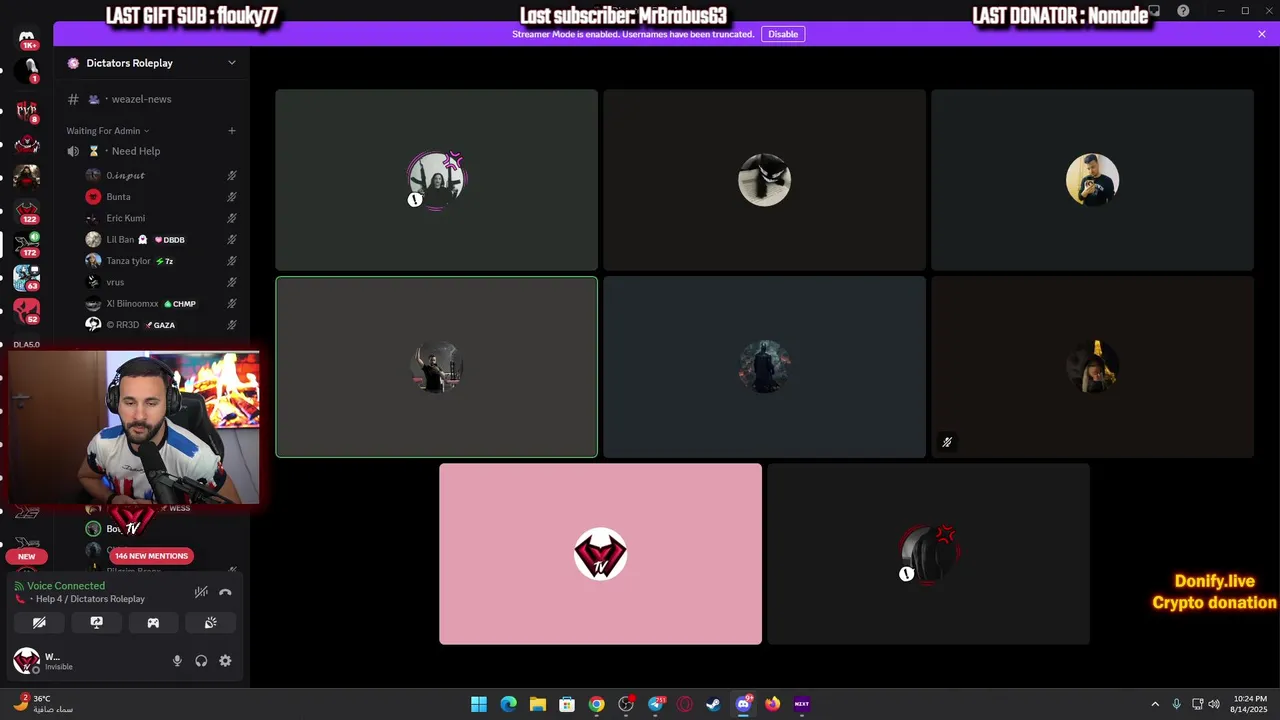
Task: Expand the Dictators Roleplay server menu
Action: [x=231, y=62]
